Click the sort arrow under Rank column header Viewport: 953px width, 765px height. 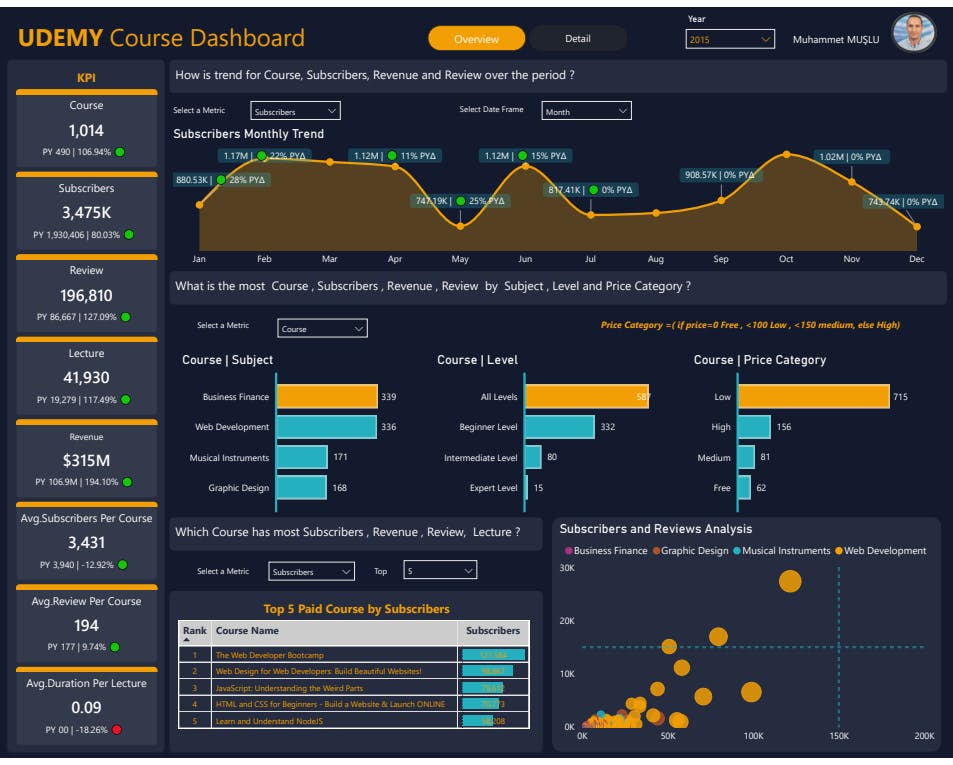click(187, 639)
